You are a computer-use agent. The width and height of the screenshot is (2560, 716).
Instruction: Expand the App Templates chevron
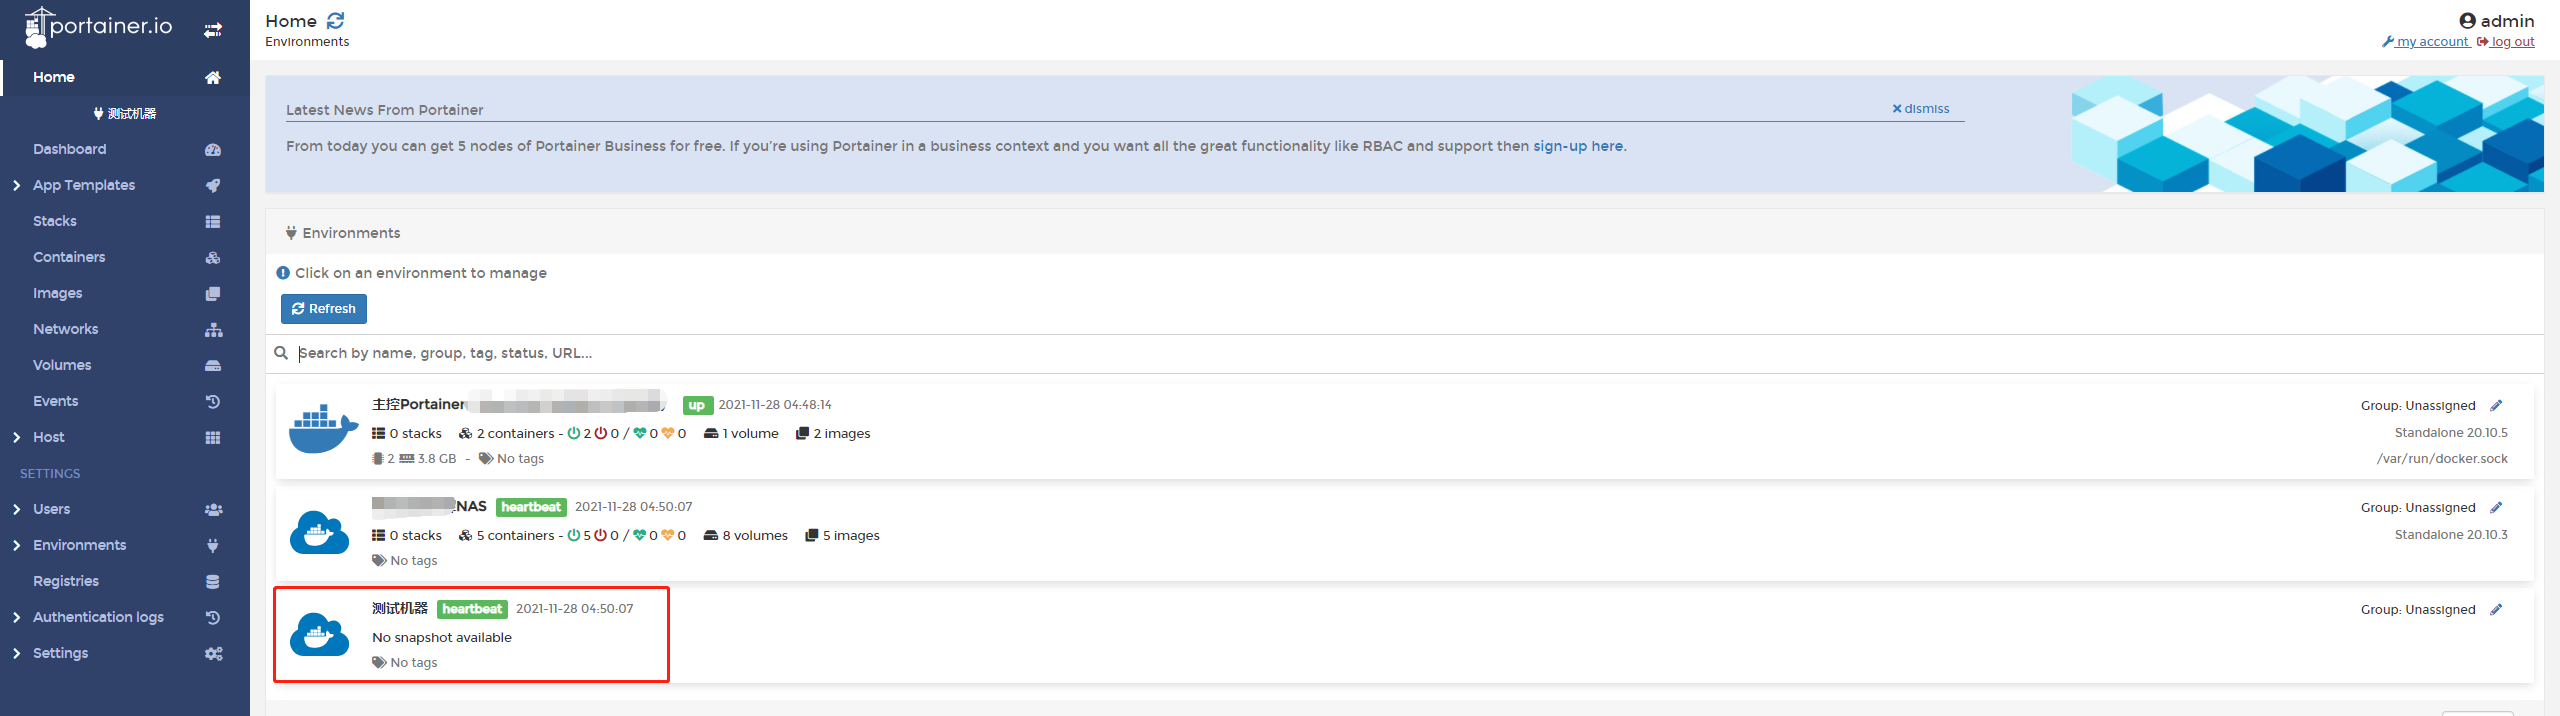tap(16, 185)
